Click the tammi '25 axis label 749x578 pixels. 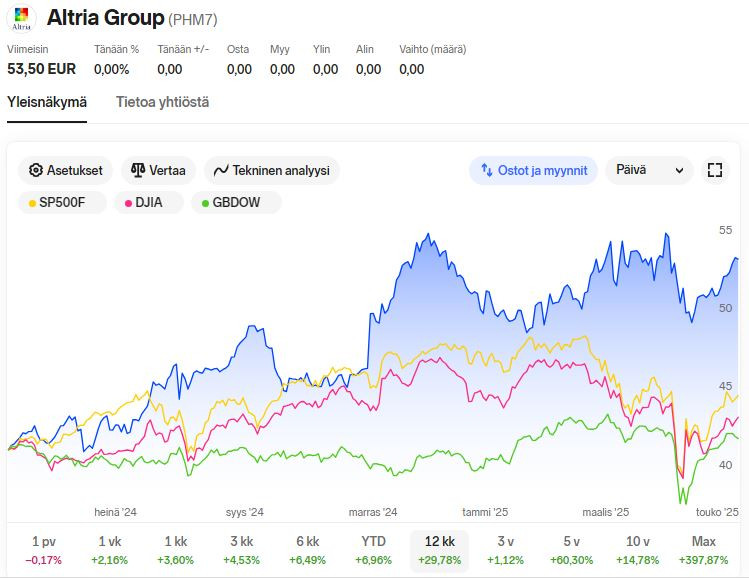click(x=485, y=513)
